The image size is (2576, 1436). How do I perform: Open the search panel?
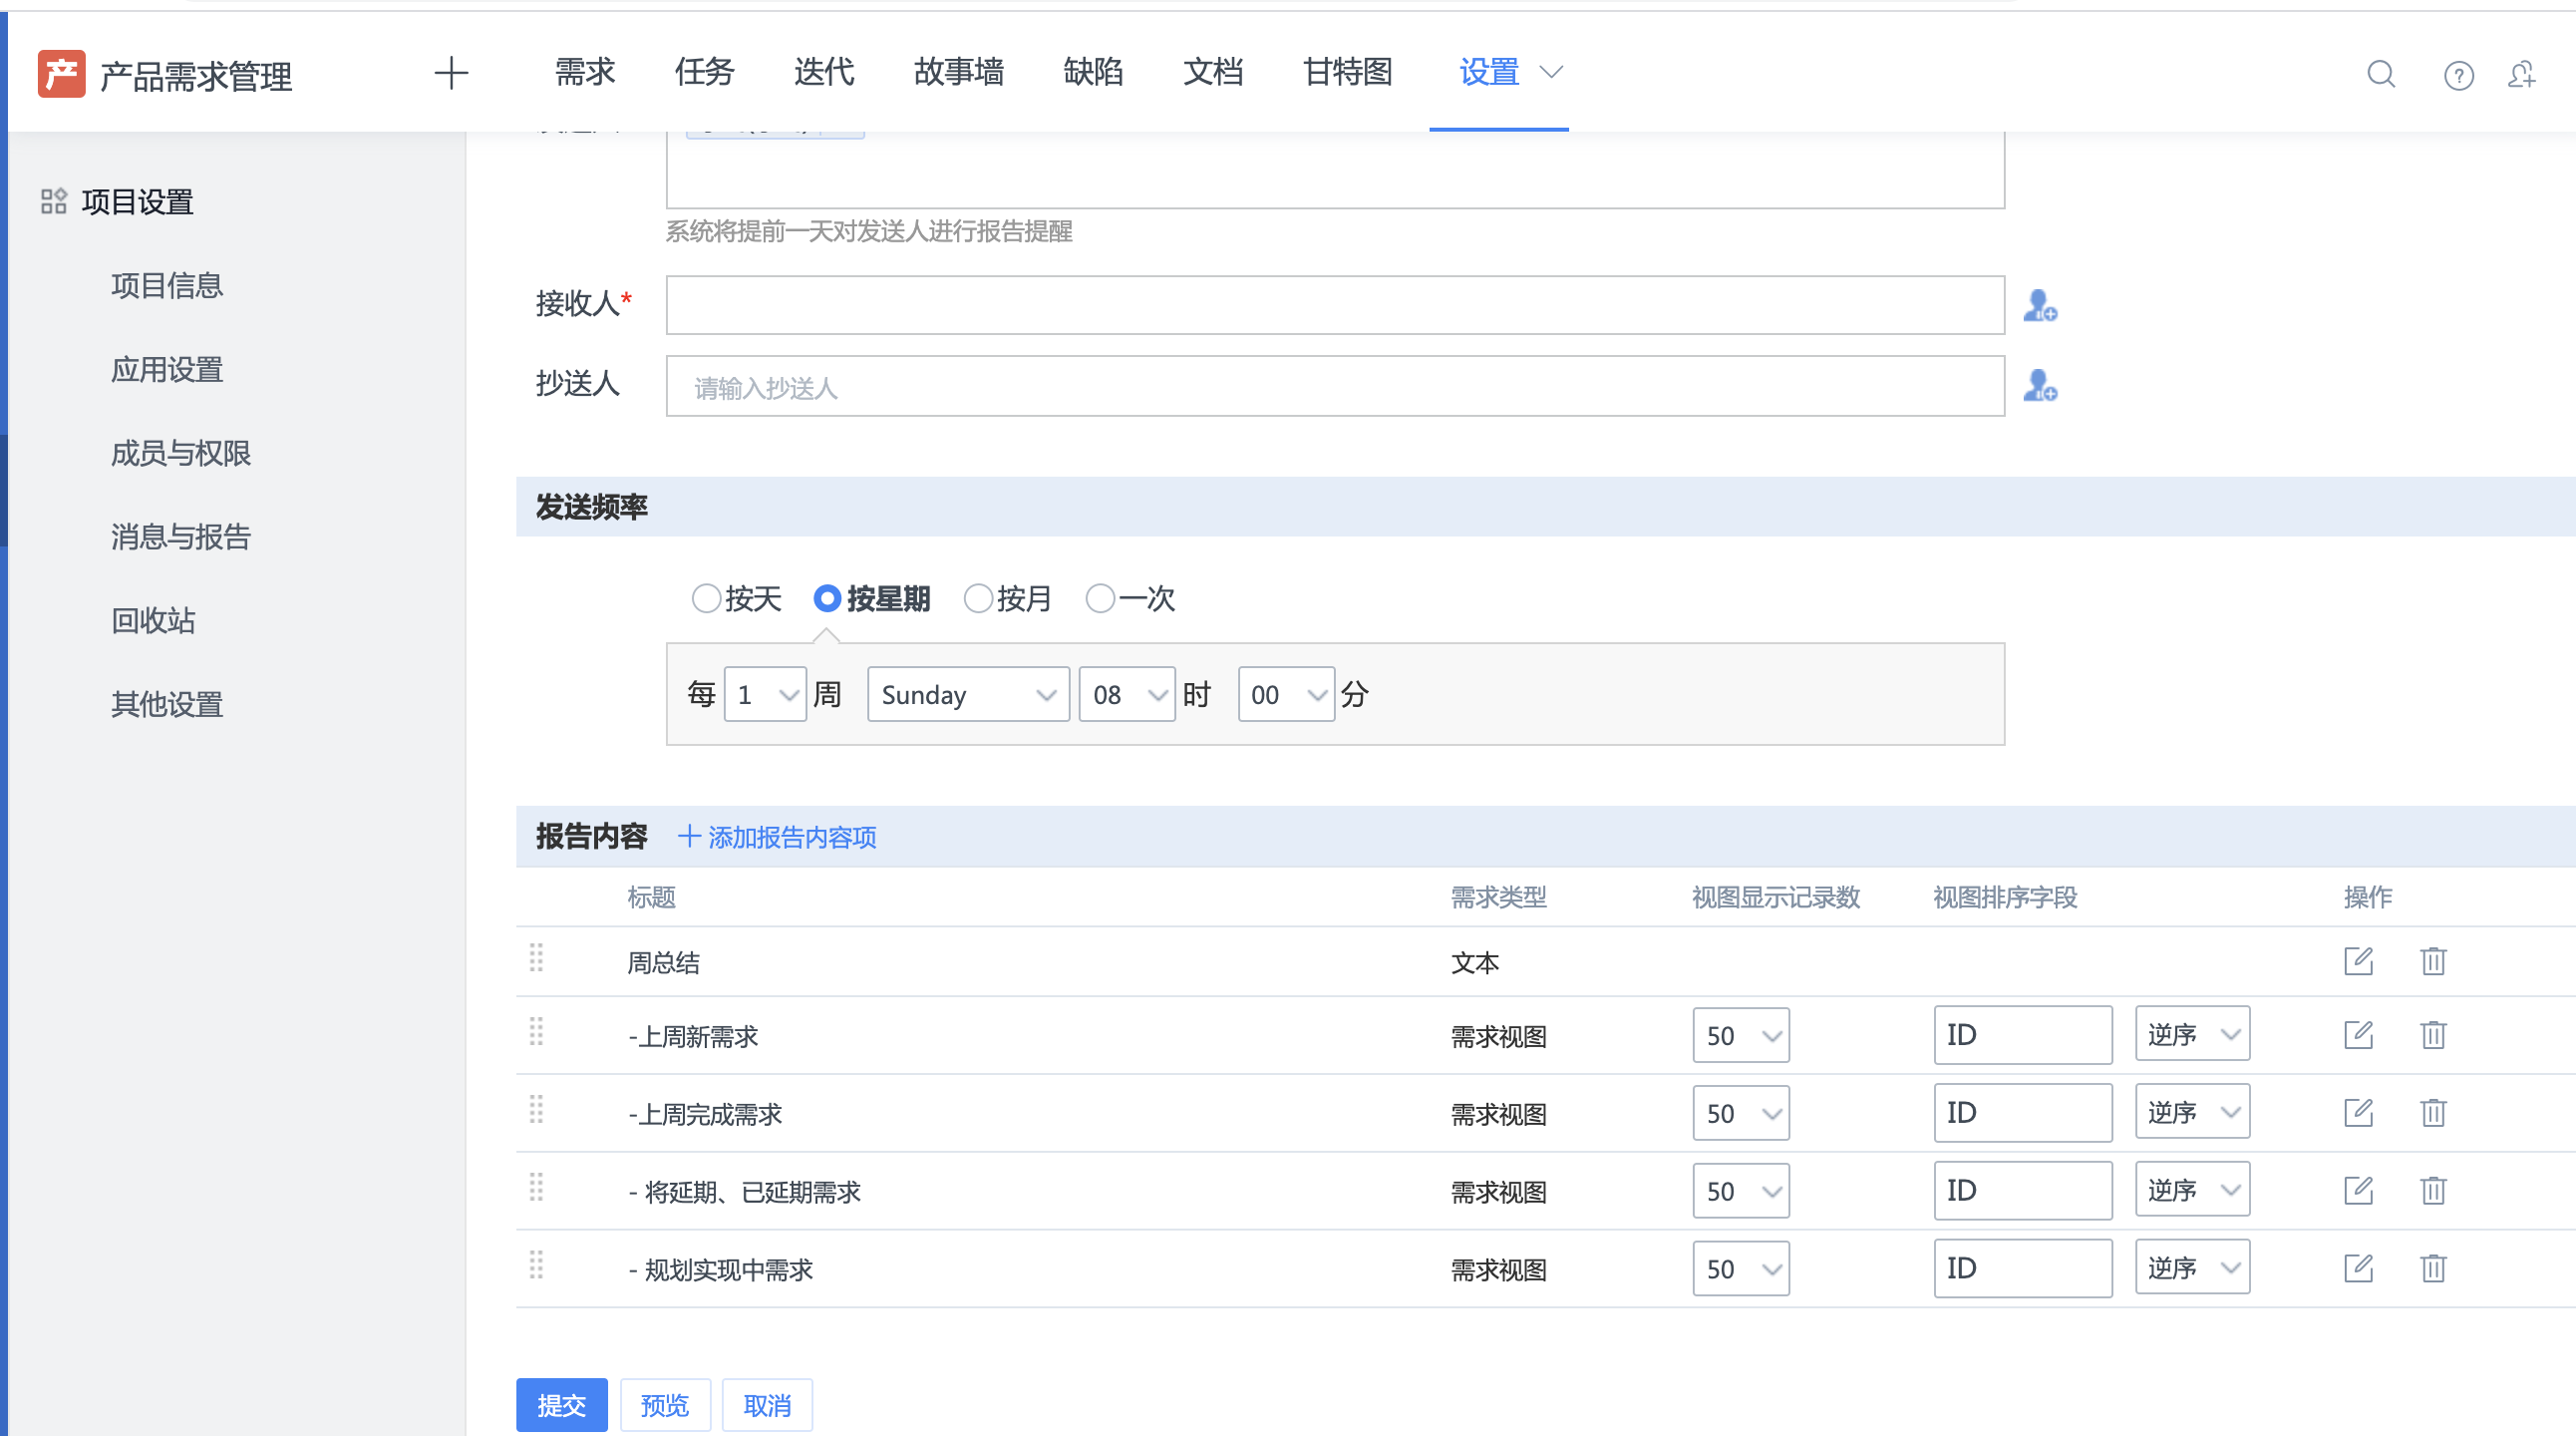tap(2380, 74)
